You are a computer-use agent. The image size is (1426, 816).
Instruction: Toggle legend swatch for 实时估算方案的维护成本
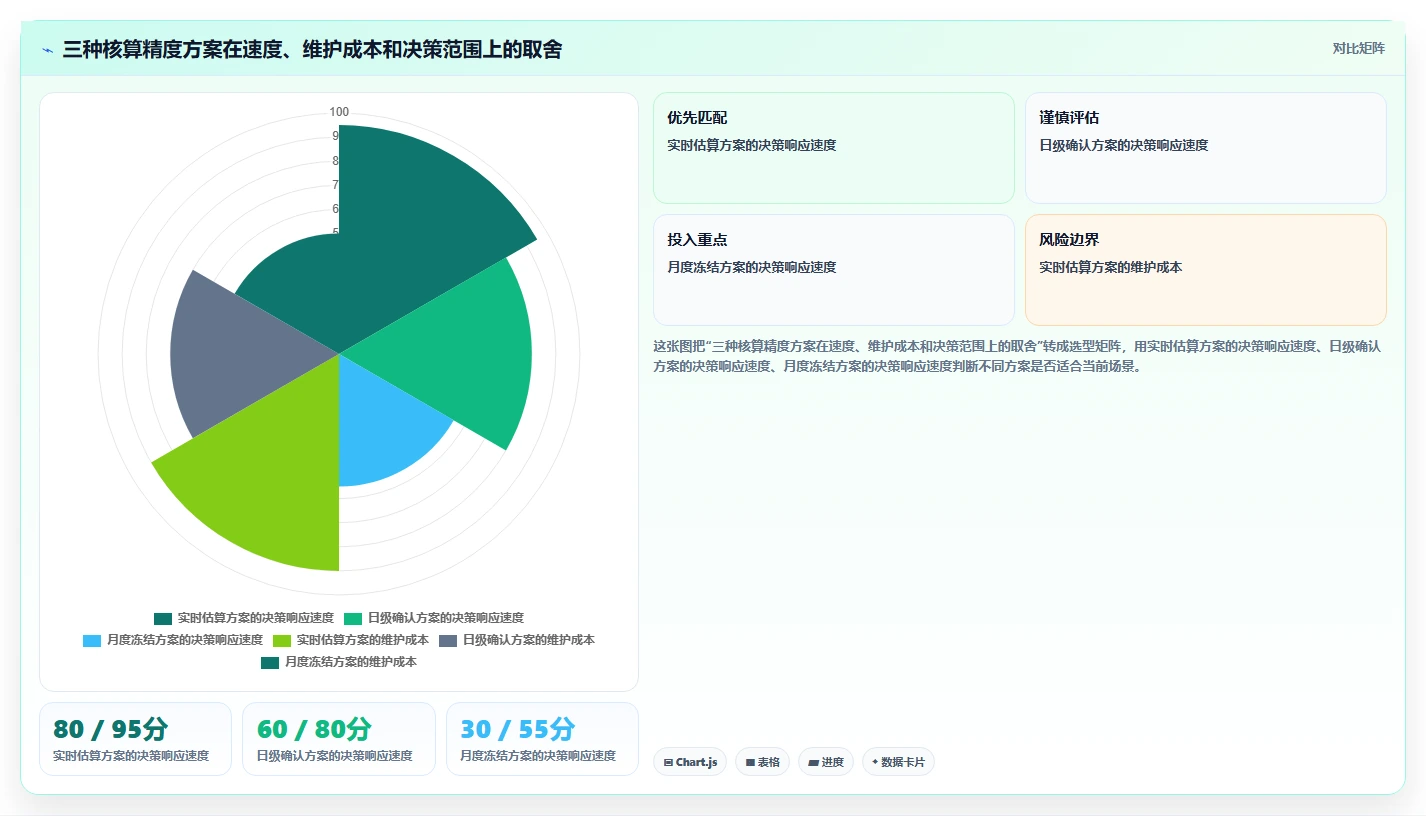(x=282, y=641)
